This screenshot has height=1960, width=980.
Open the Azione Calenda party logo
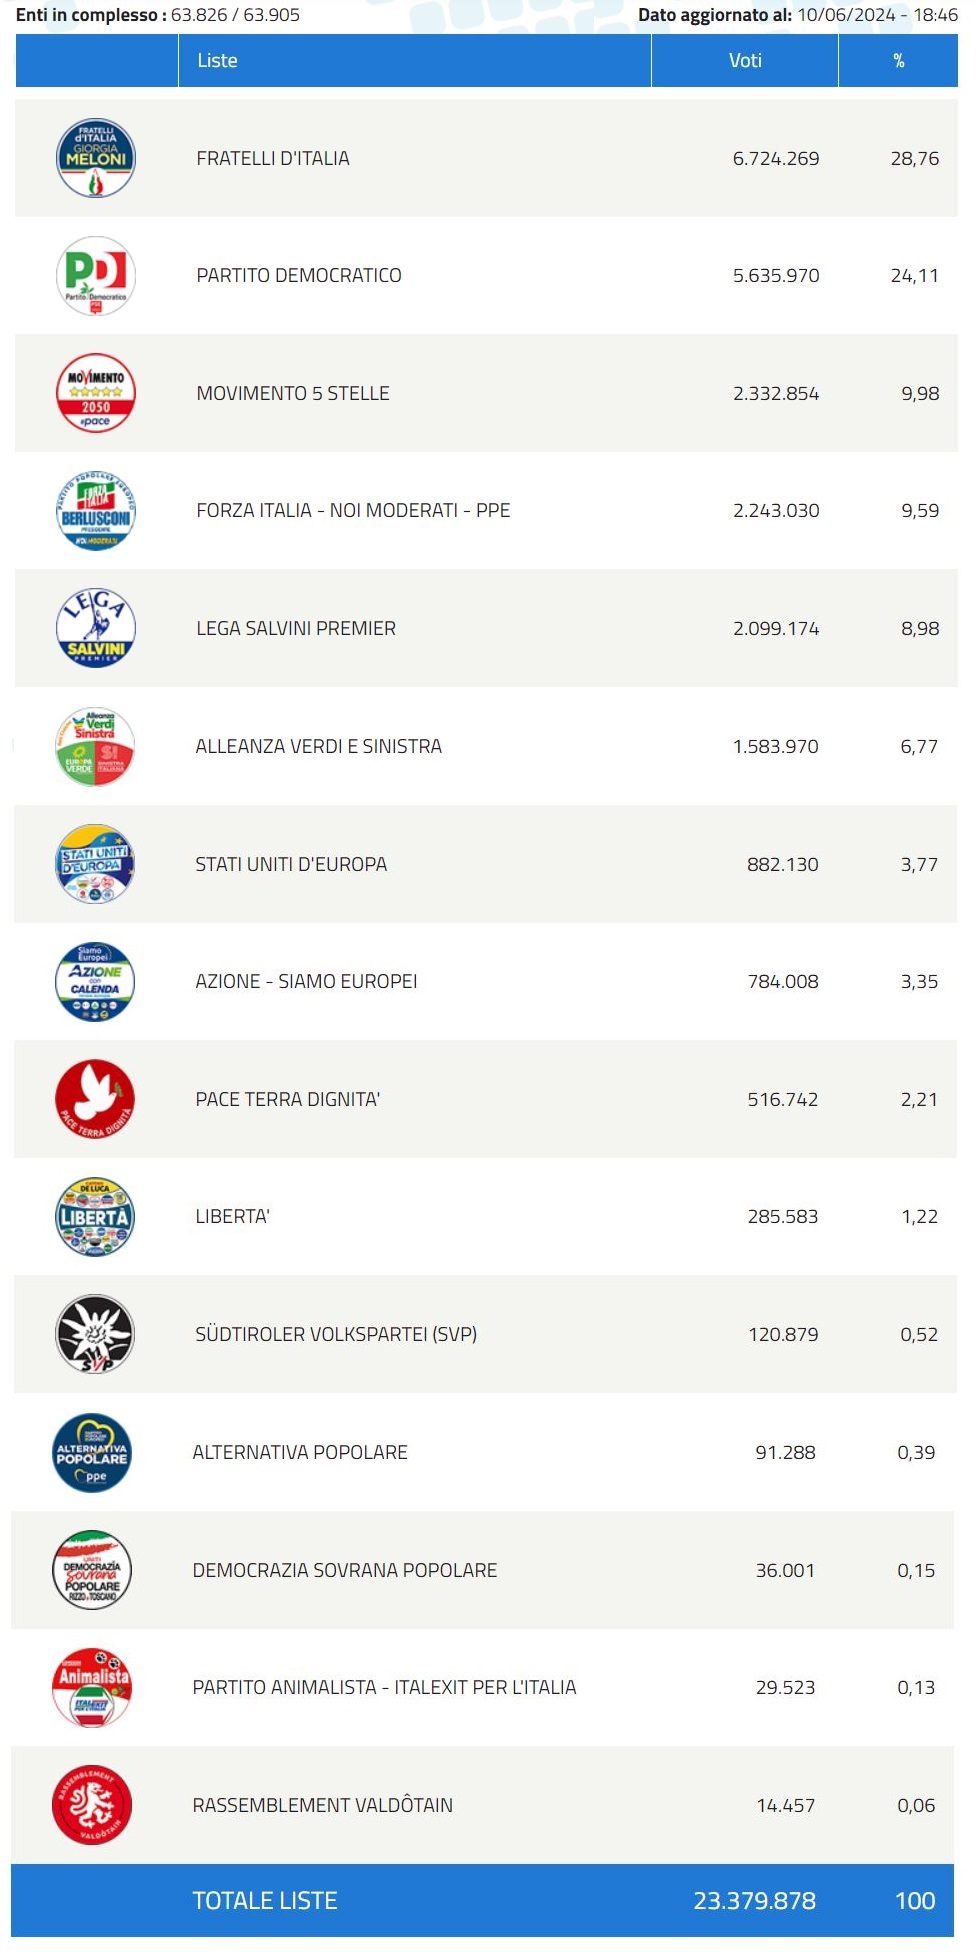tap(95, 981)
